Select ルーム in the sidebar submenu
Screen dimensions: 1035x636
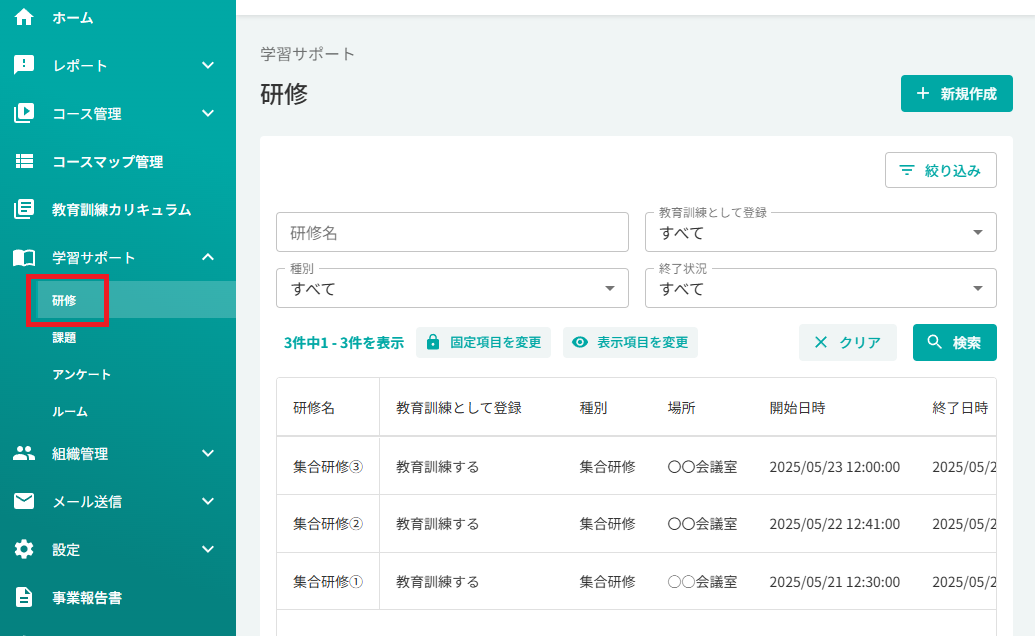tap(70, 411)
